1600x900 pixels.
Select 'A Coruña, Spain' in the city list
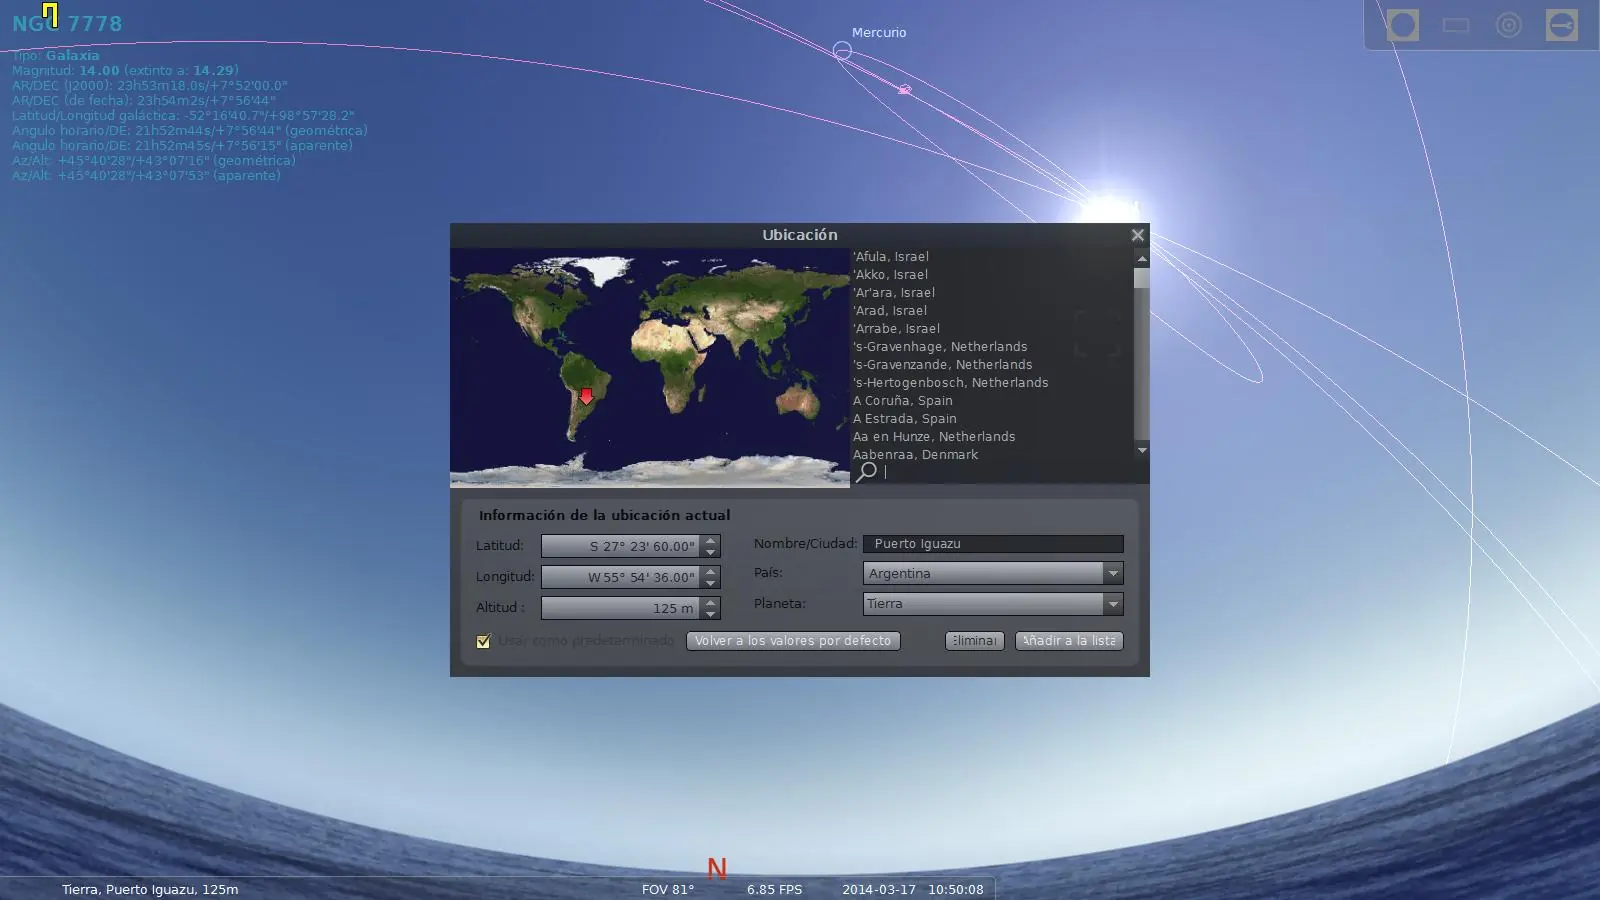tap(903, 401)
